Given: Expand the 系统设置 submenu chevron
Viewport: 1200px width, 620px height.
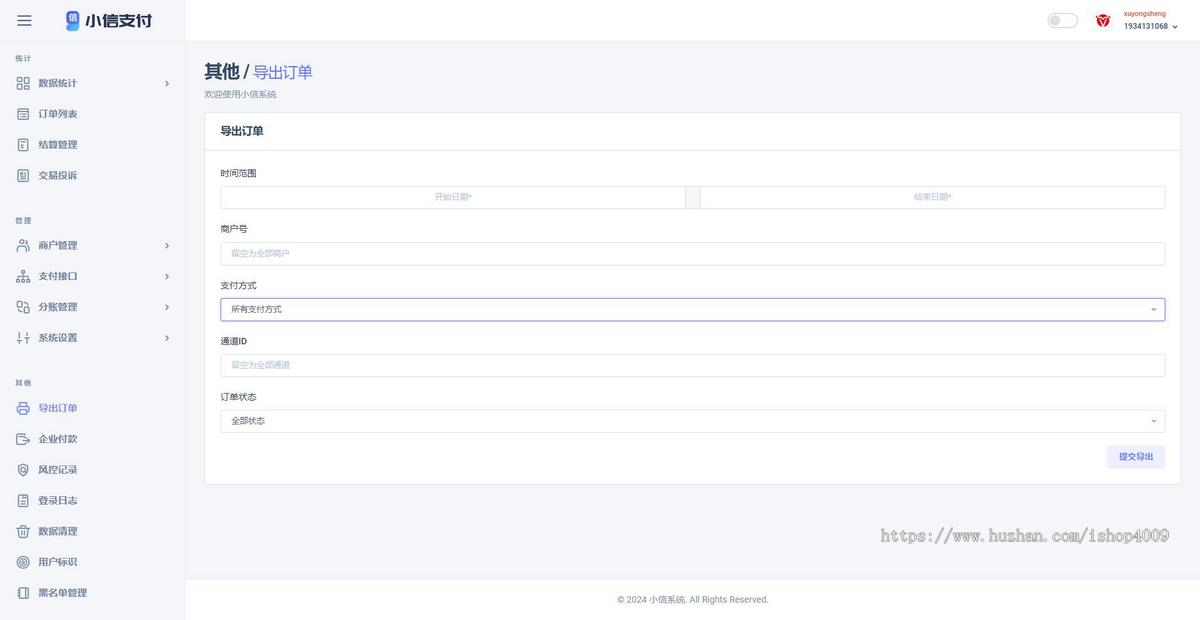Looking at the screenshot, I should [x=167, y=338].
